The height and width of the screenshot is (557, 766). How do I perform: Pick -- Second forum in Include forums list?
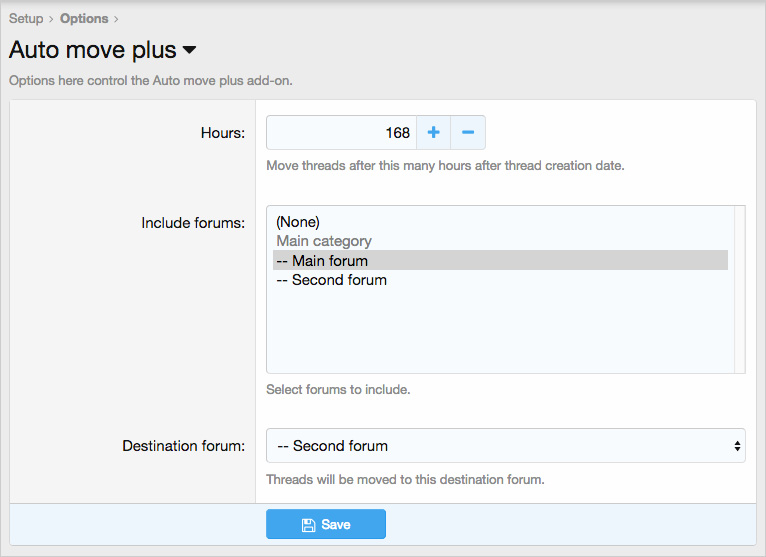tap(331, 280)
